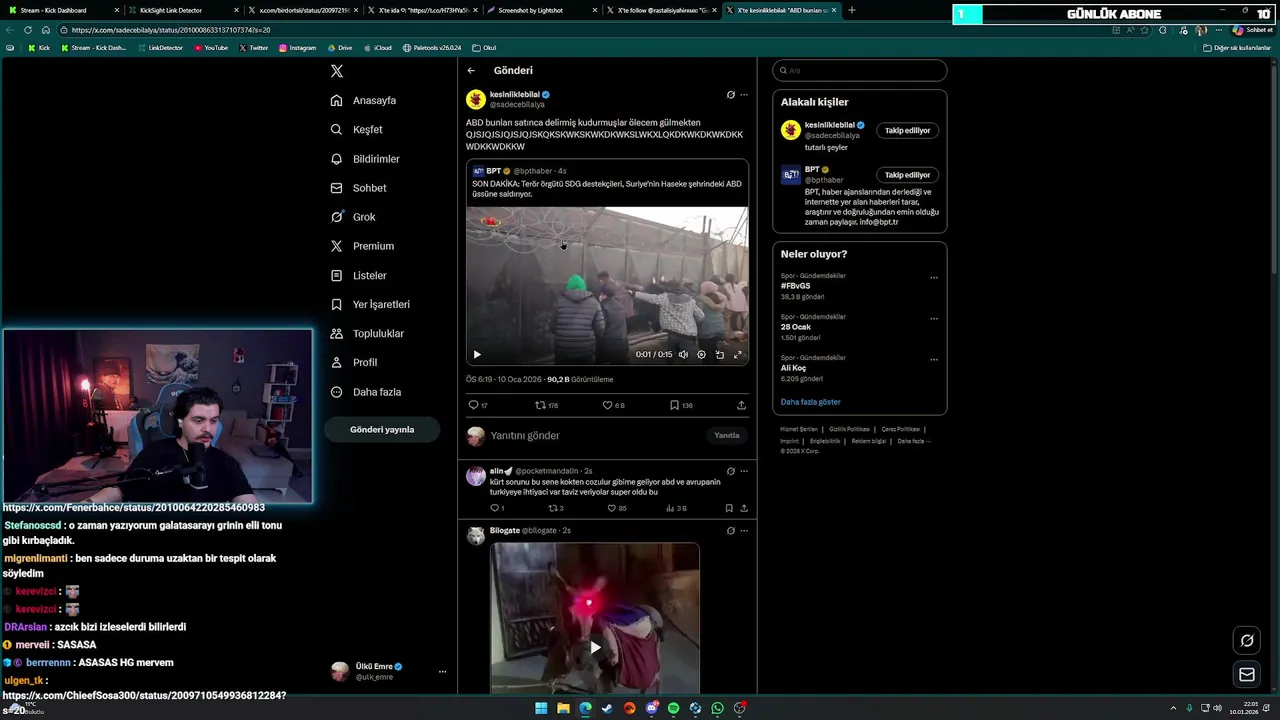Like alin's reply
1280x720 pixels.
click(x=616, y=508)
